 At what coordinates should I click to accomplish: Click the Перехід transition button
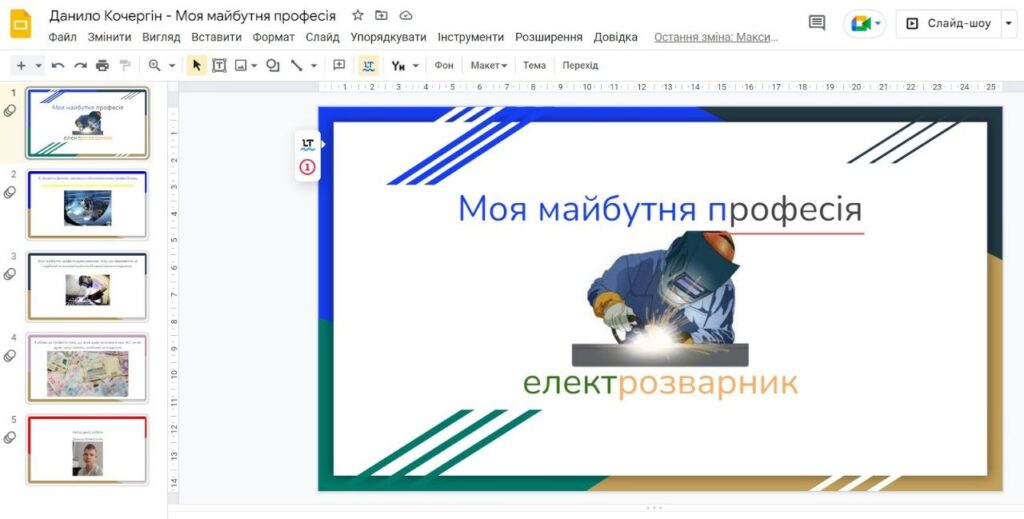point(580,65)
